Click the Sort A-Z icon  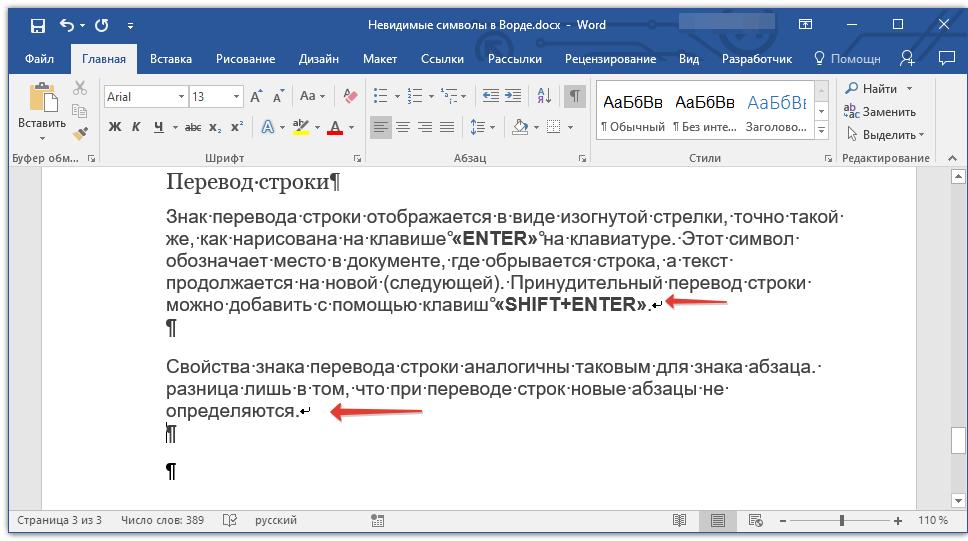(x=544, y=97)
